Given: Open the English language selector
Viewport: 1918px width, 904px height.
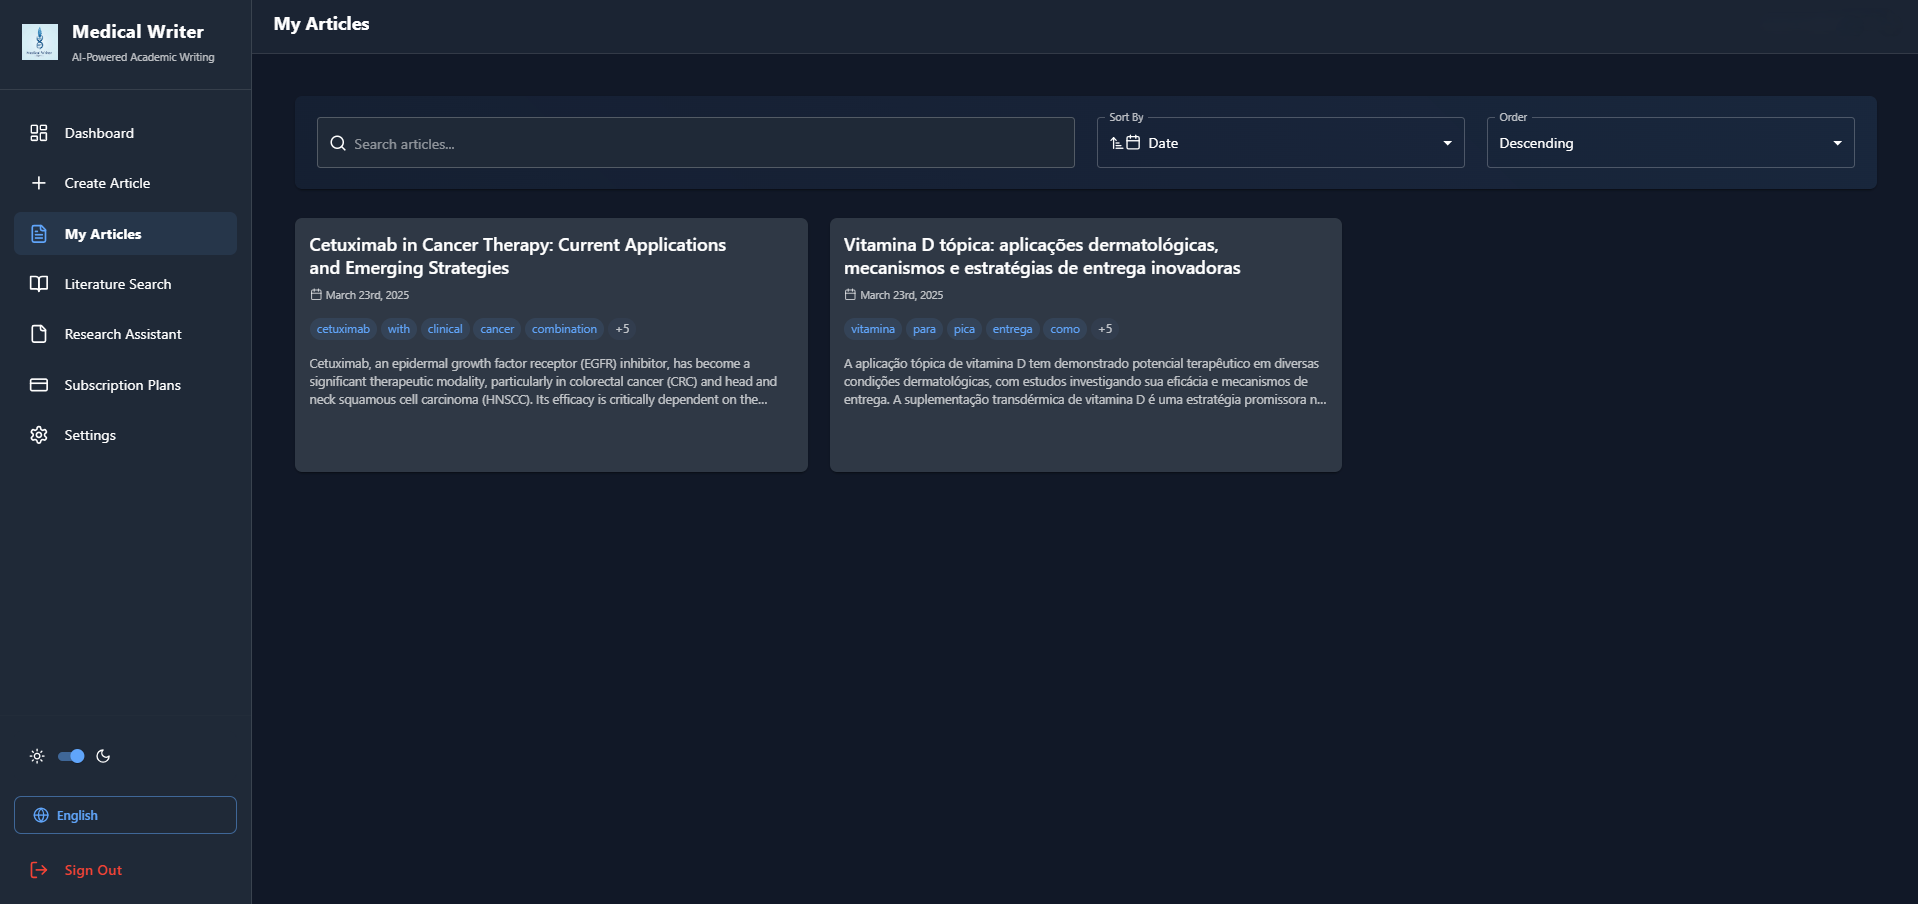Looking at the screenshot, I should 124,815.
